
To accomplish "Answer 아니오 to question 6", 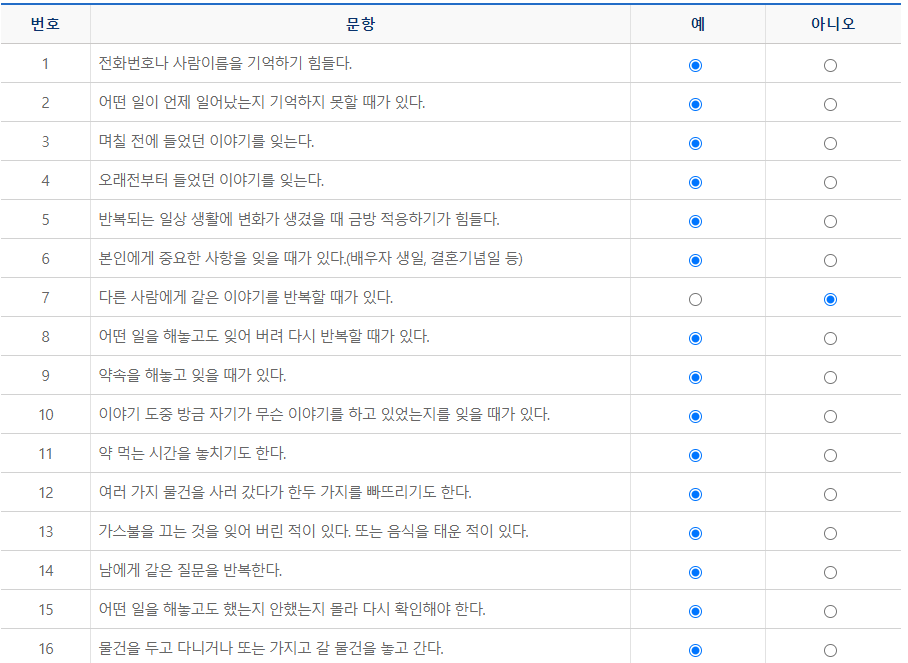I will pyautogui.click(x=830, y=260).
